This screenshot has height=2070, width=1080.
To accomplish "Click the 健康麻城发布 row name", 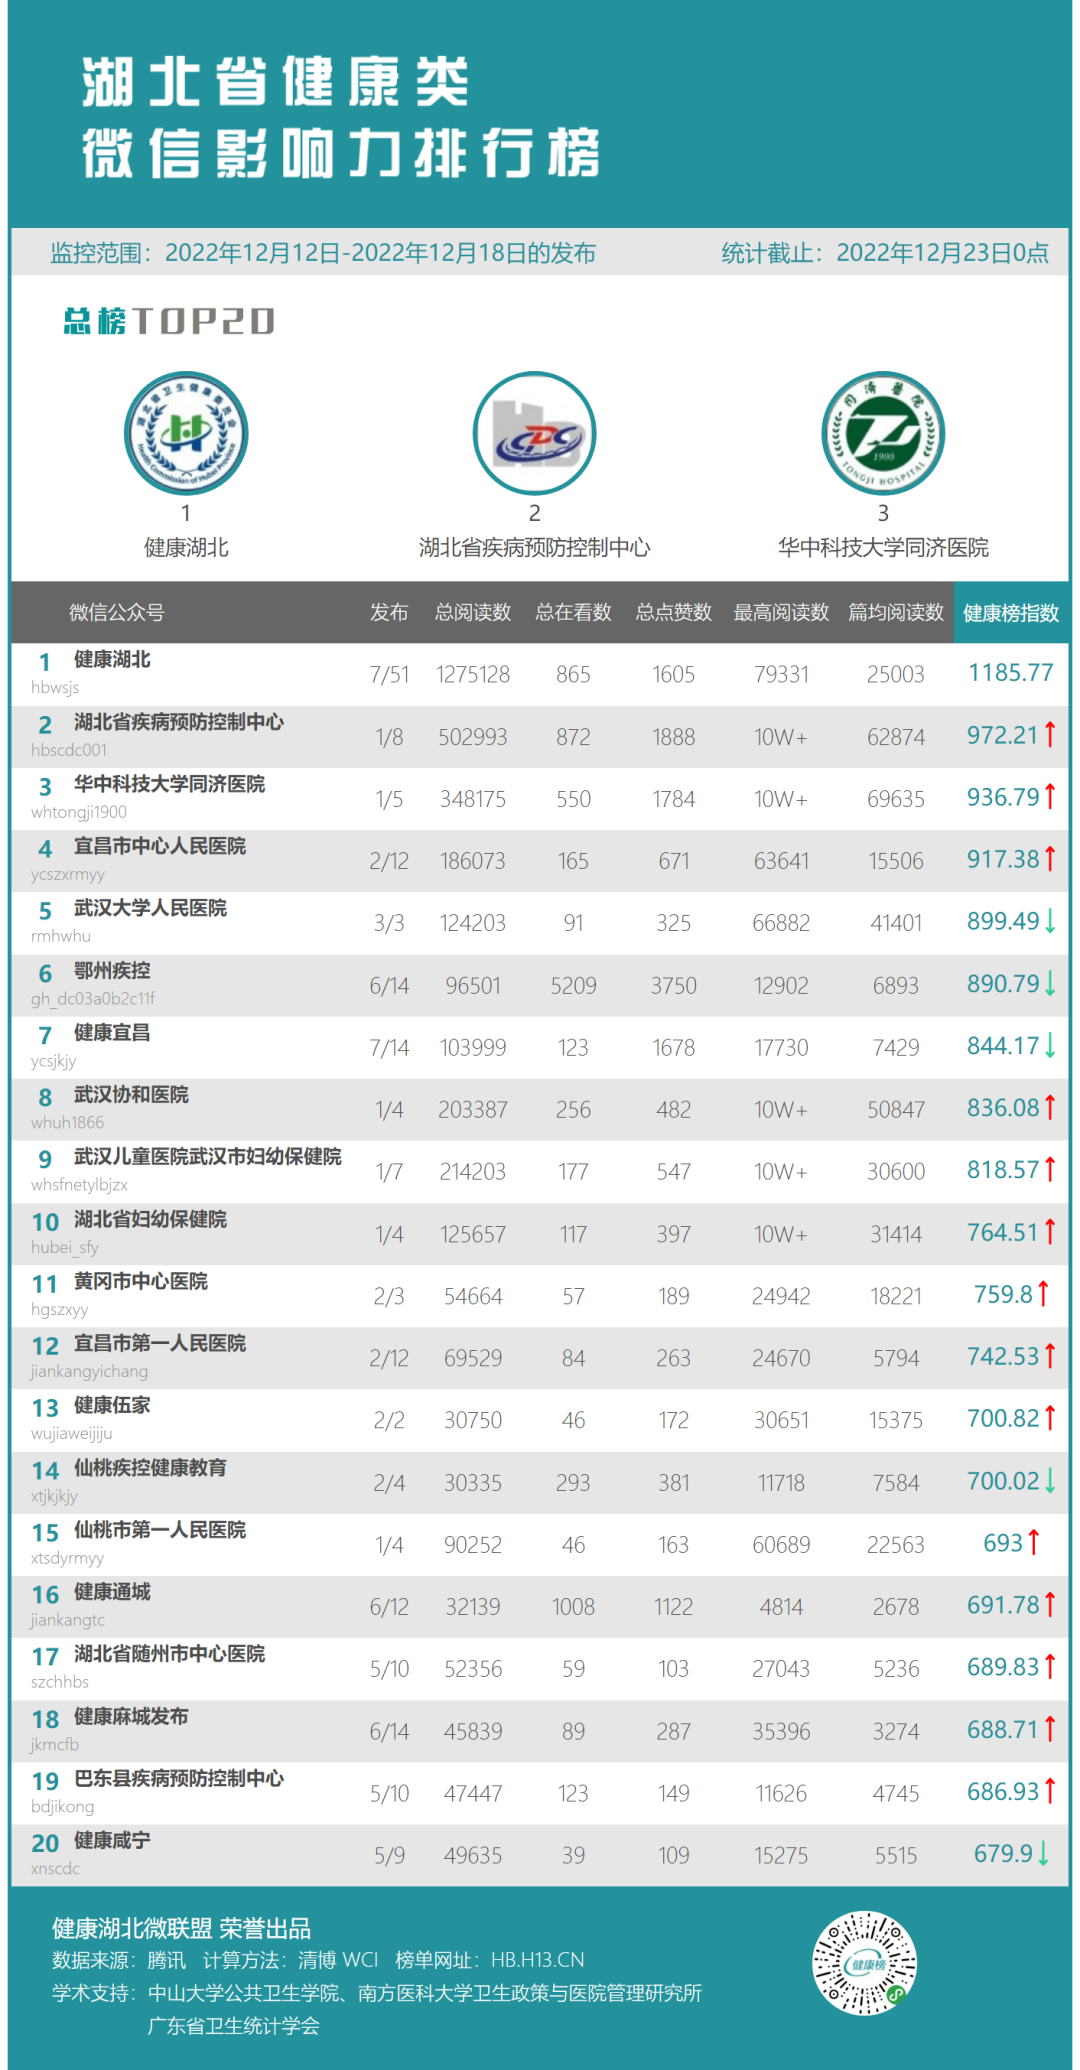I will pyautogui.click(x=131, y=1717).
